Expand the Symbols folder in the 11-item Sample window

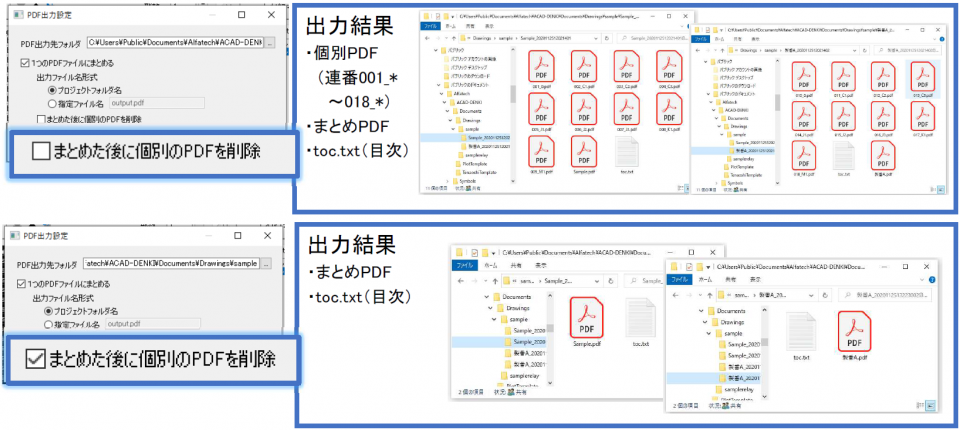pos(447,182)
